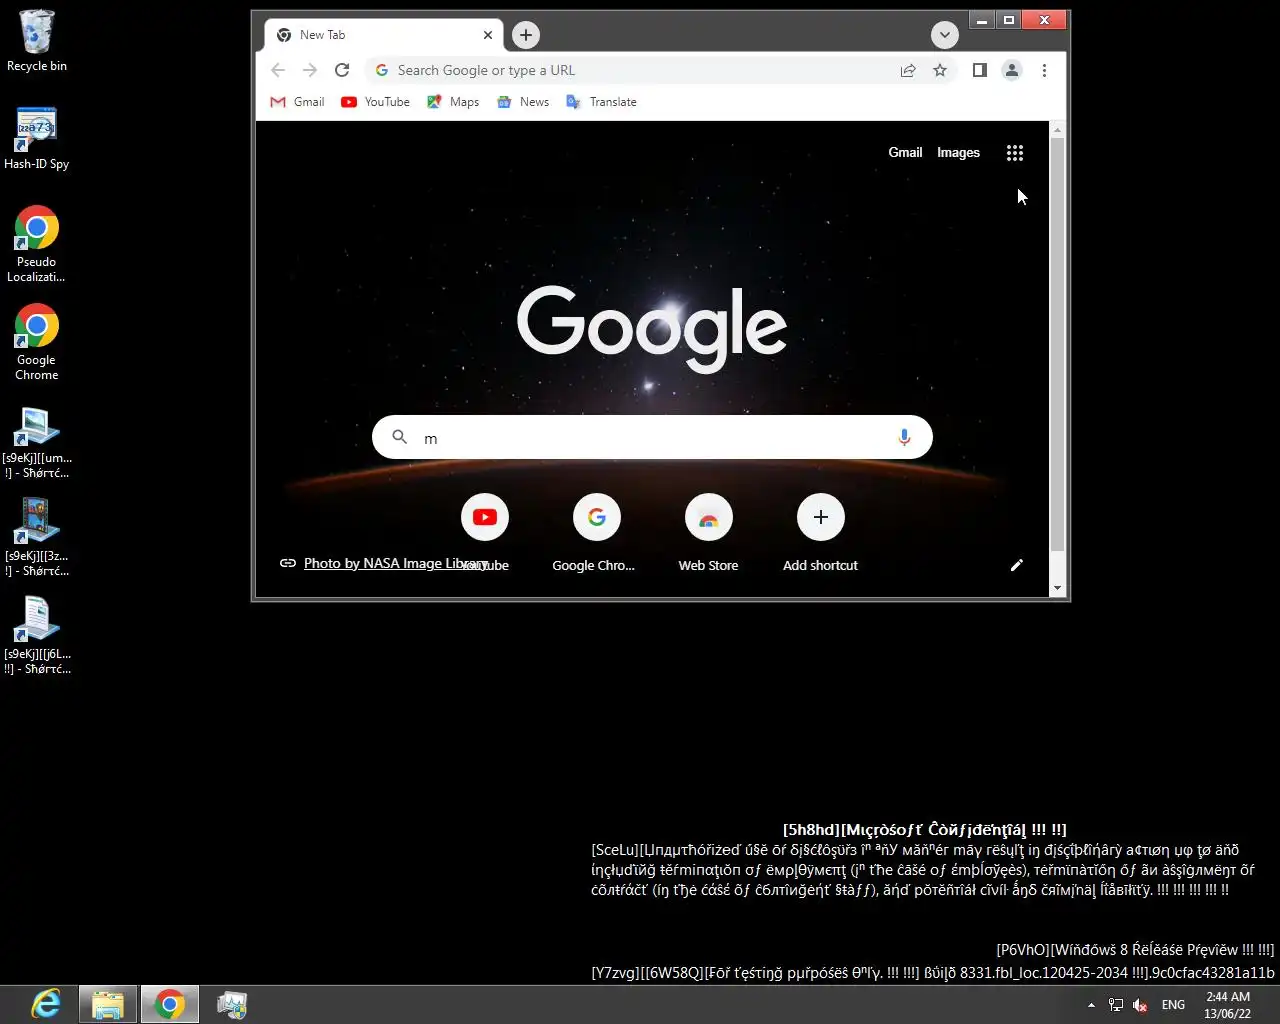Viewport: 1280px width, 1024px height.
Task: Reload the page in Chrome
Action: [342, 70]
